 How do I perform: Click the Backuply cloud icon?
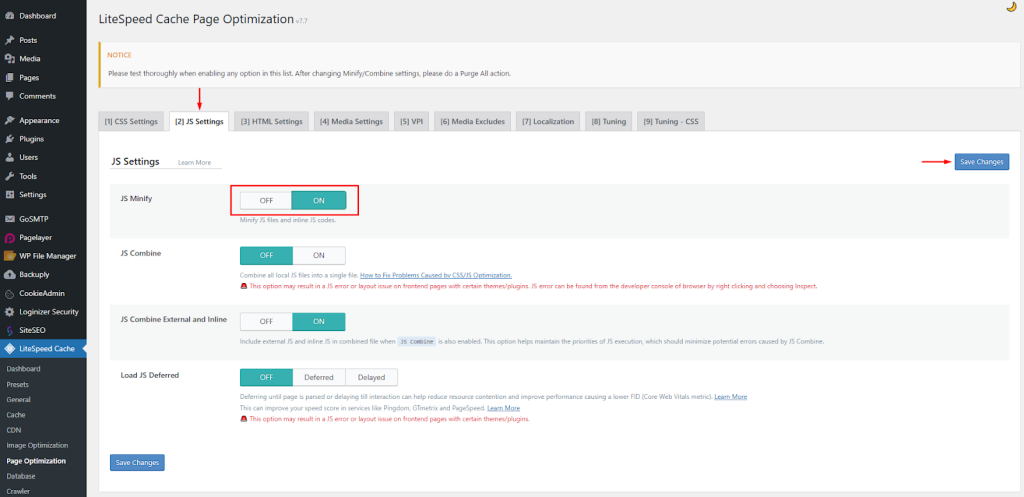click(x=9, y=275)
